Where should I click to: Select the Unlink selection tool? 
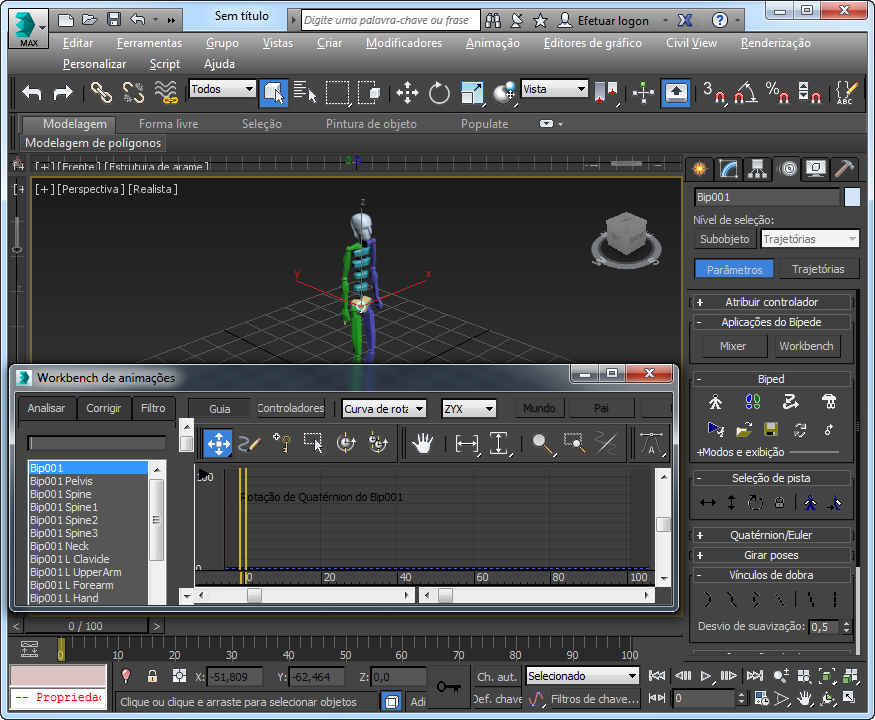click(133, 93)
